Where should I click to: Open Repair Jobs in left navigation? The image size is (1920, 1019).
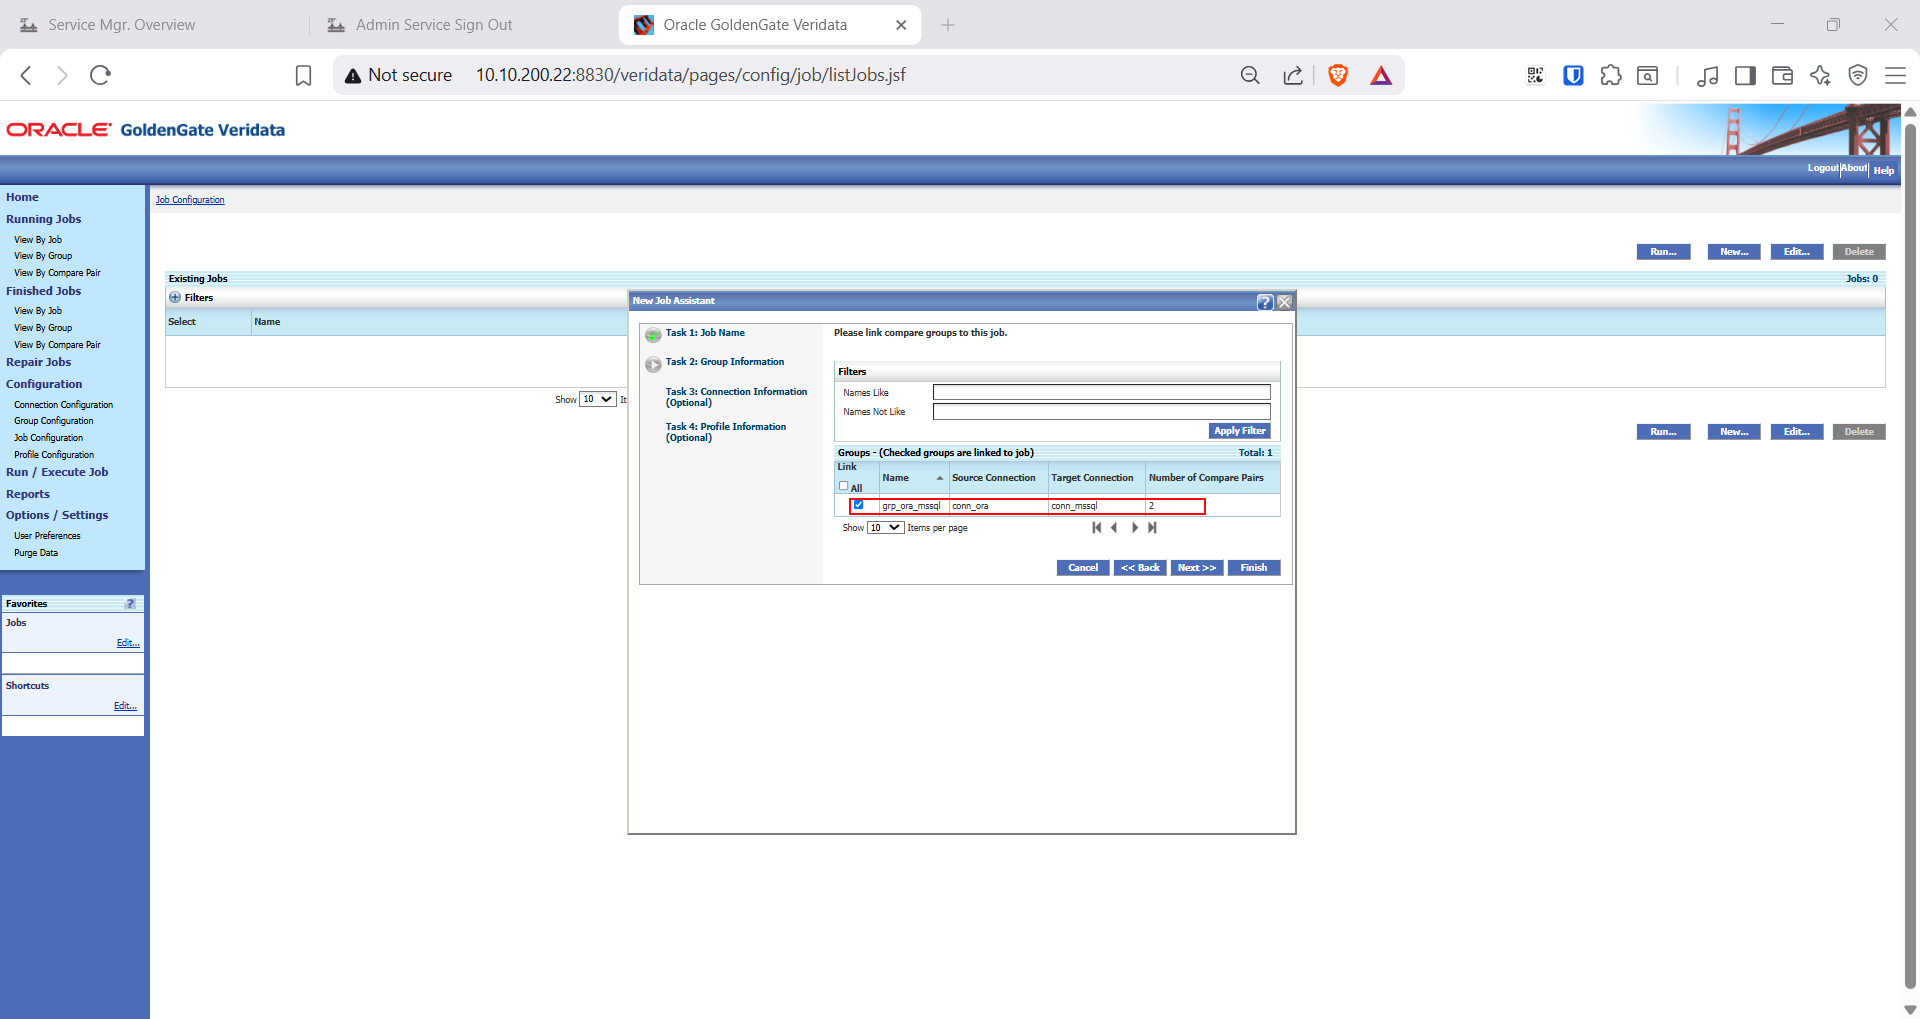(x=38, y=362)
